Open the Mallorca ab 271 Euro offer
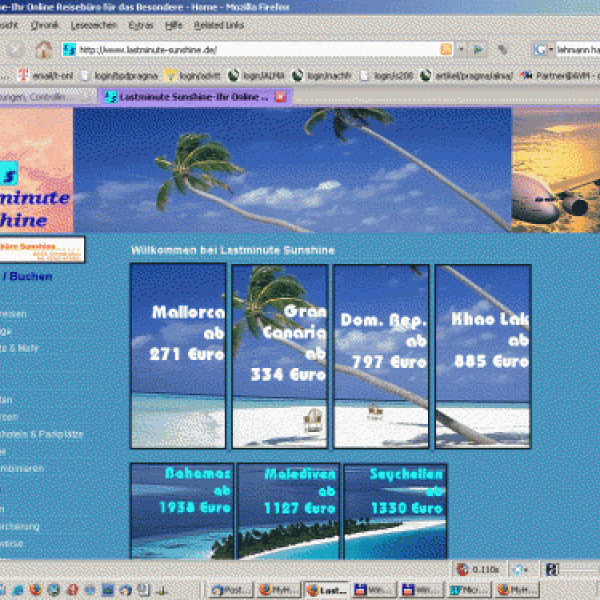This screenshot has width=600, height=600. coord(178,356)
